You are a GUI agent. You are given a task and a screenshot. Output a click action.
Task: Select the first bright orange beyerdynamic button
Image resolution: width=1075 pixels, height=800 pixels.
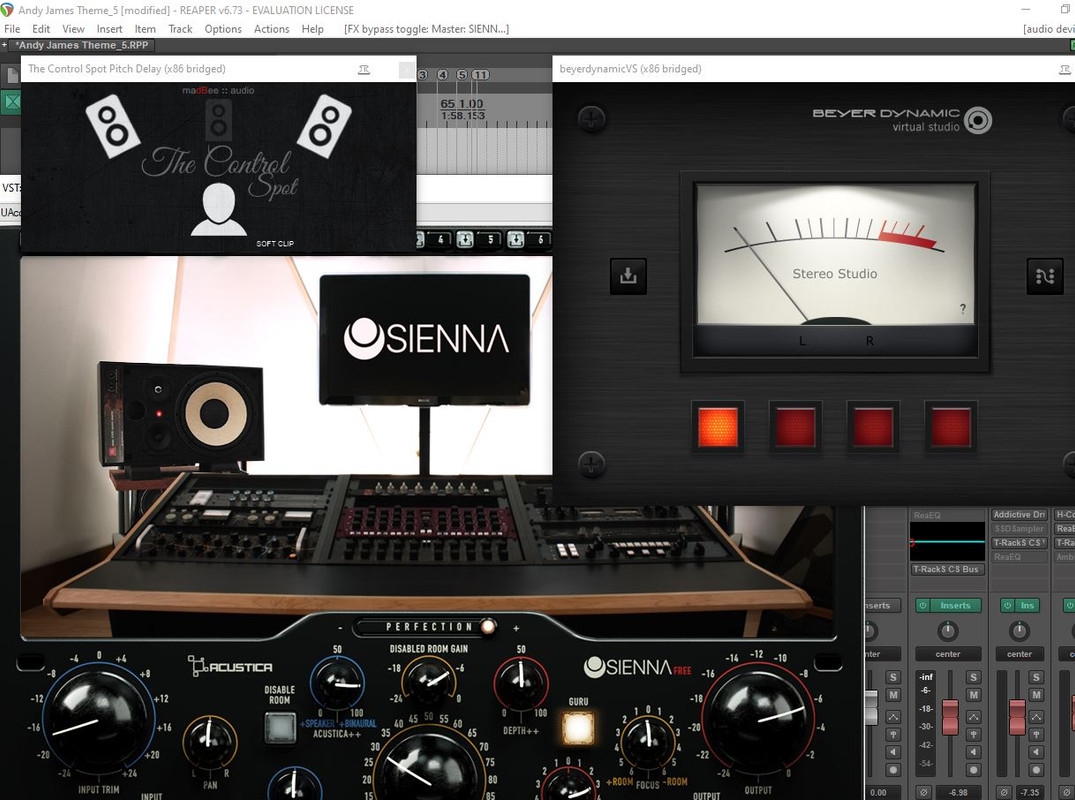point(718,426)
